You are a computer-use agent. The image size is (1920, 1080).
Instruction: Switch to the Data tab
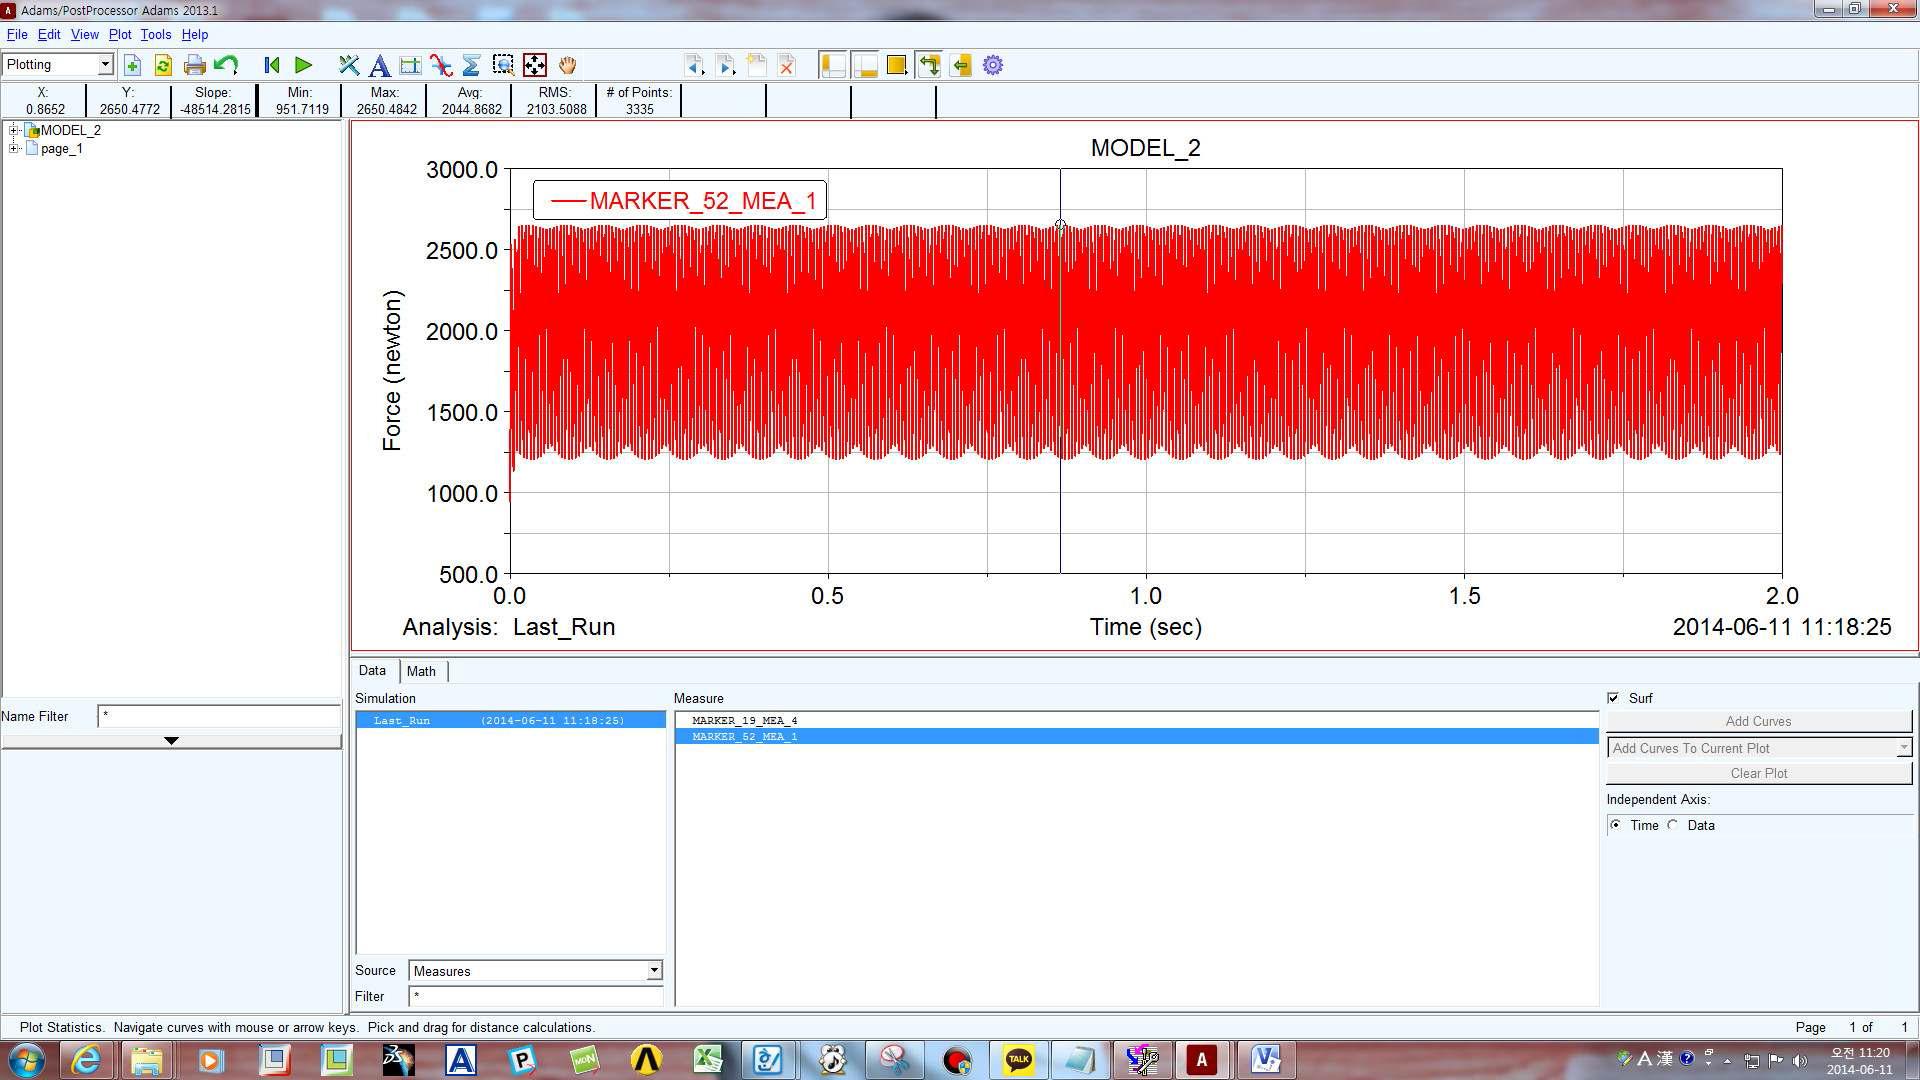372,671
